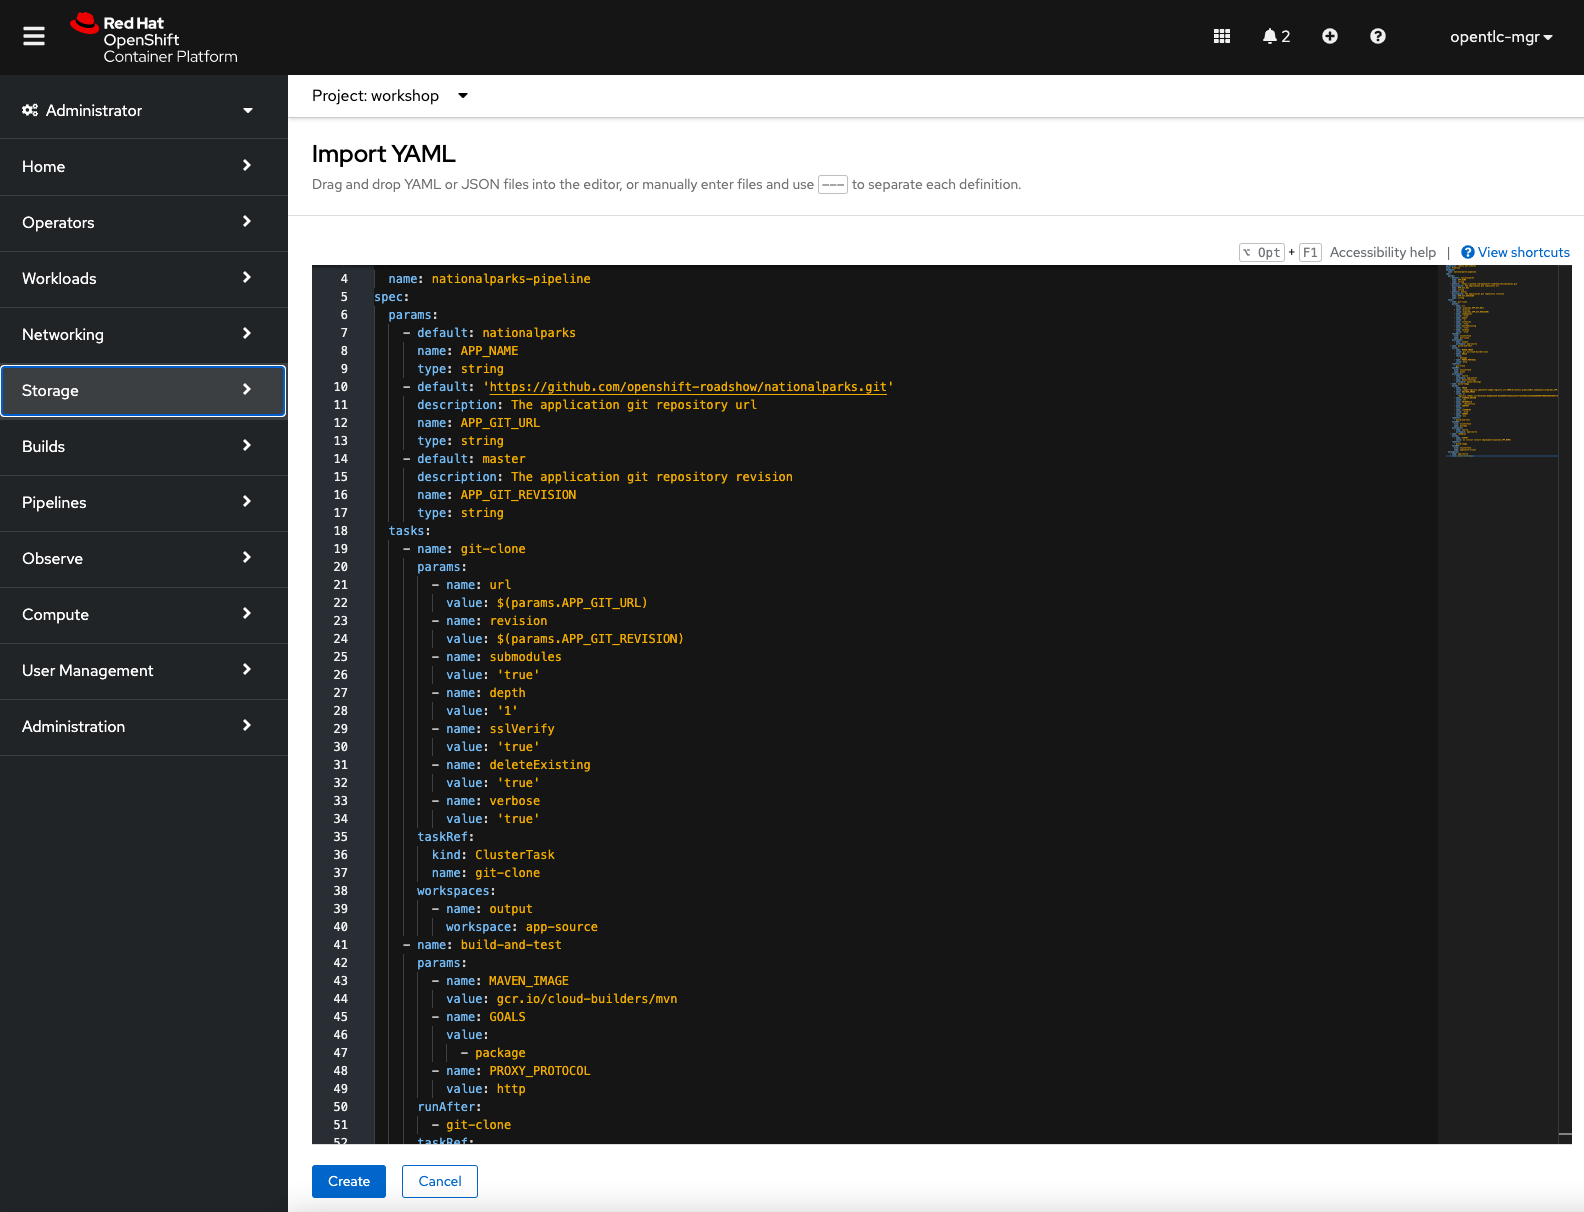Expand the Compute navigation section

[x=144, y=614]
